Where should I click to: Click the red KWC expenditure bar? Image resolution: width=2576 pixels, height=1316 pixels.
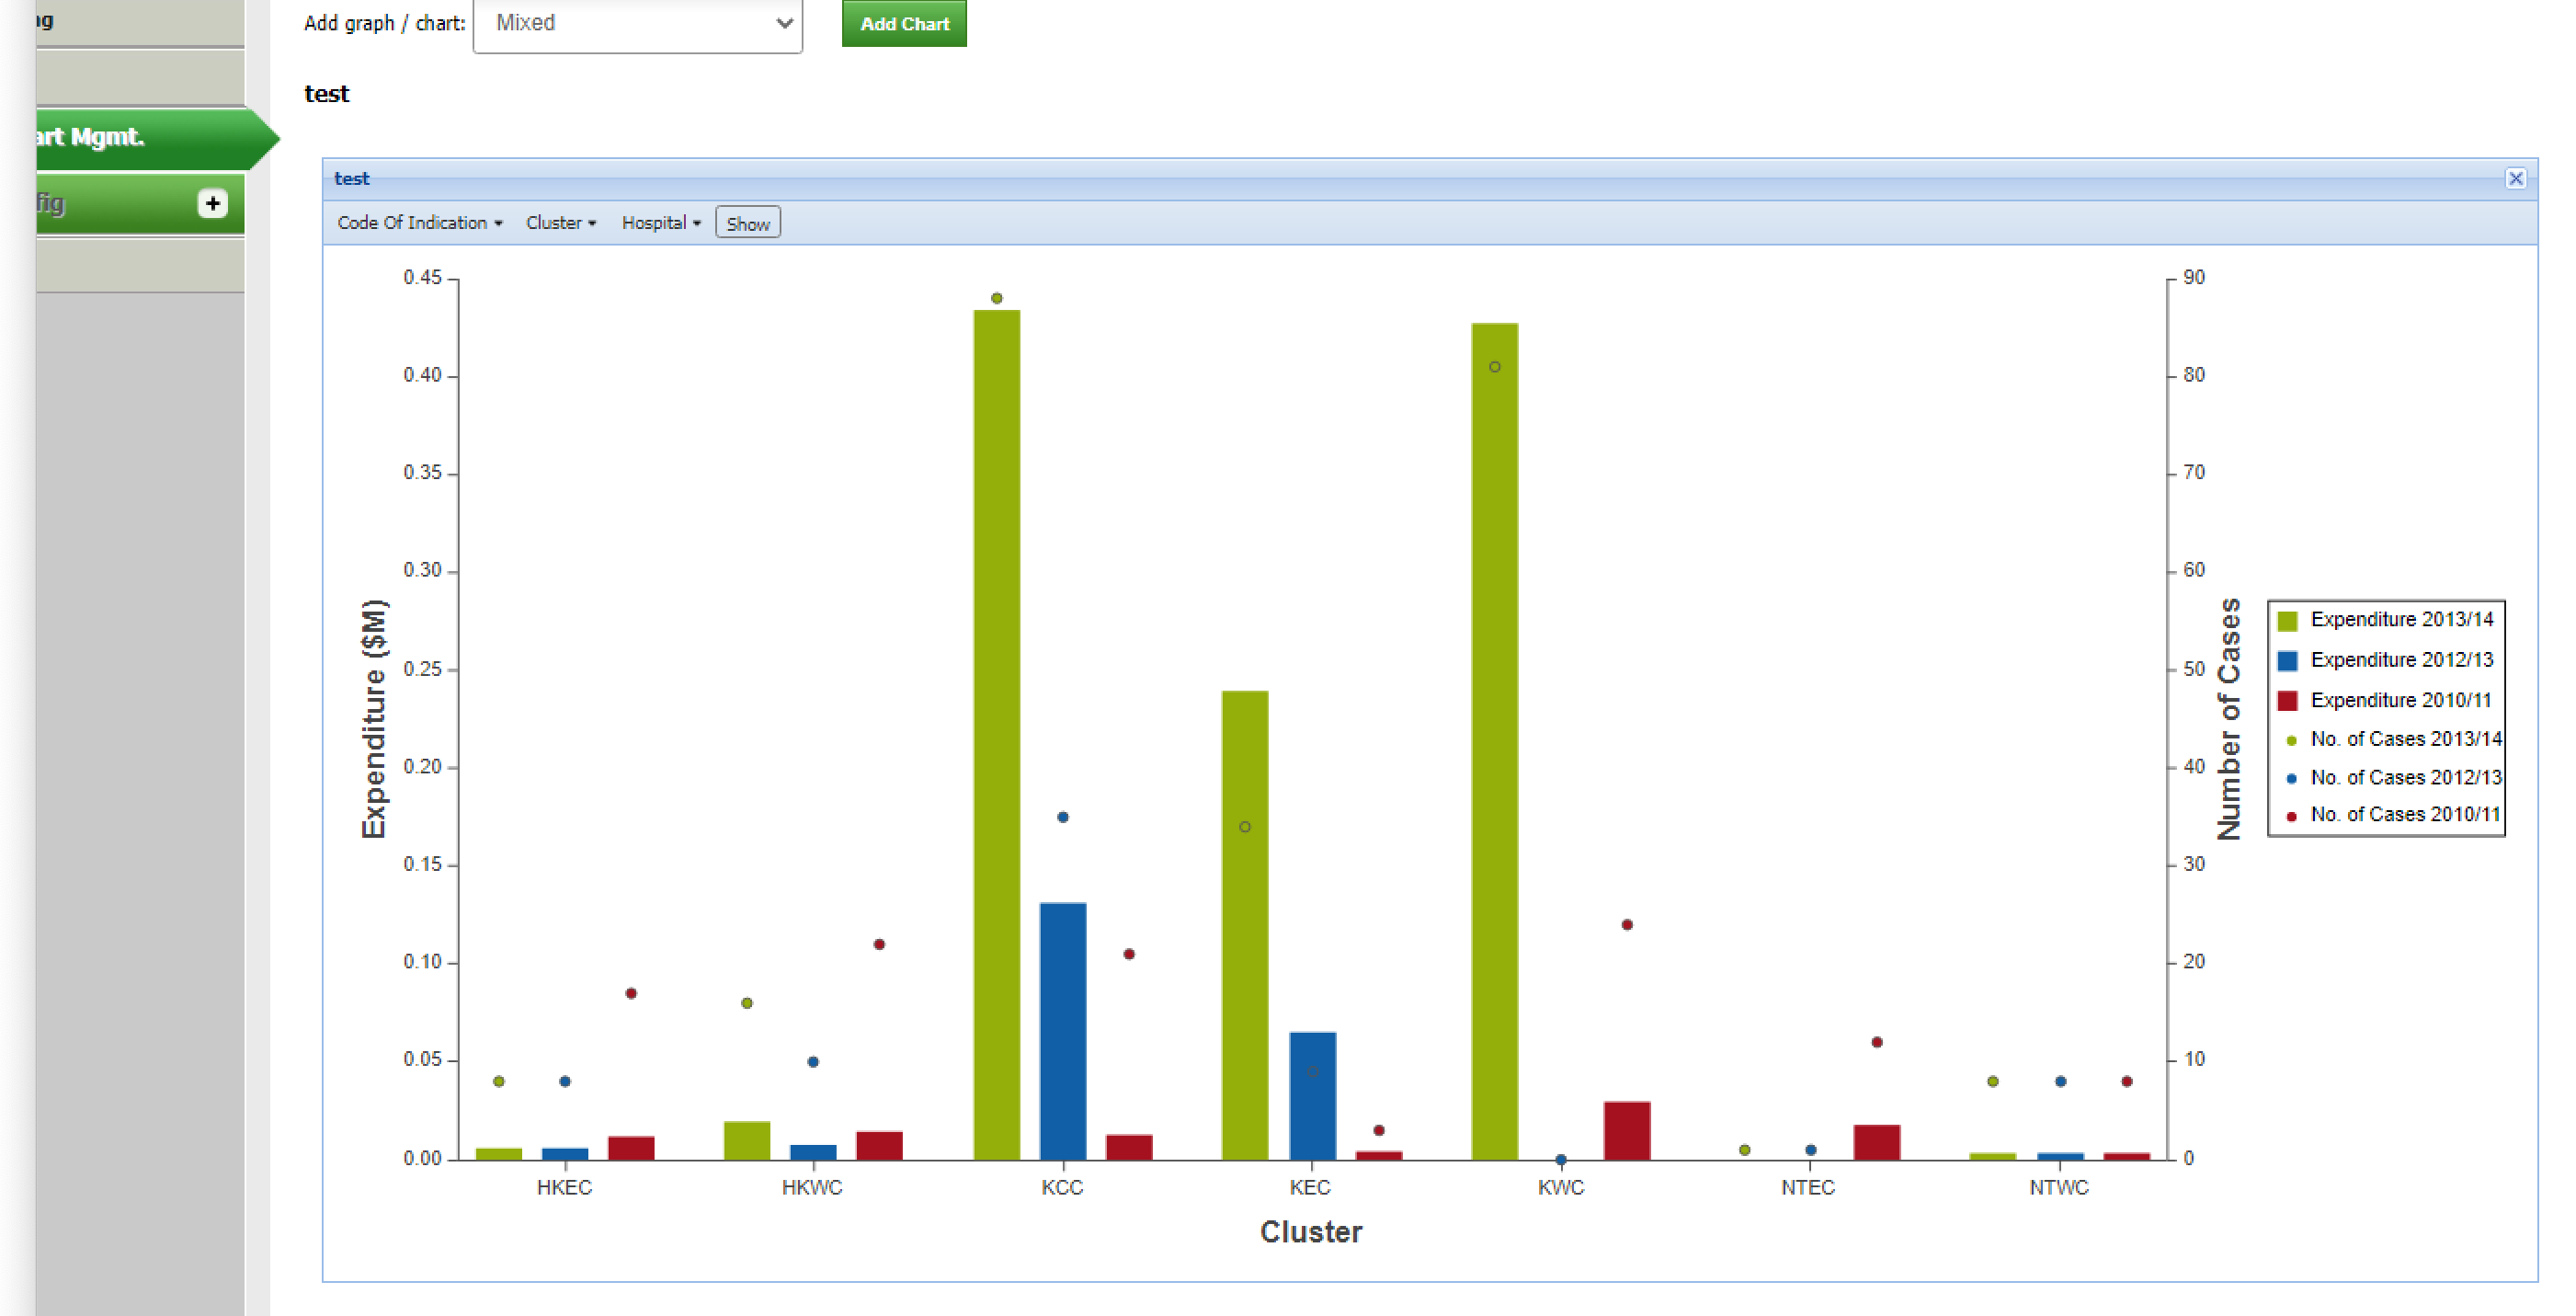point(1626,1131)
